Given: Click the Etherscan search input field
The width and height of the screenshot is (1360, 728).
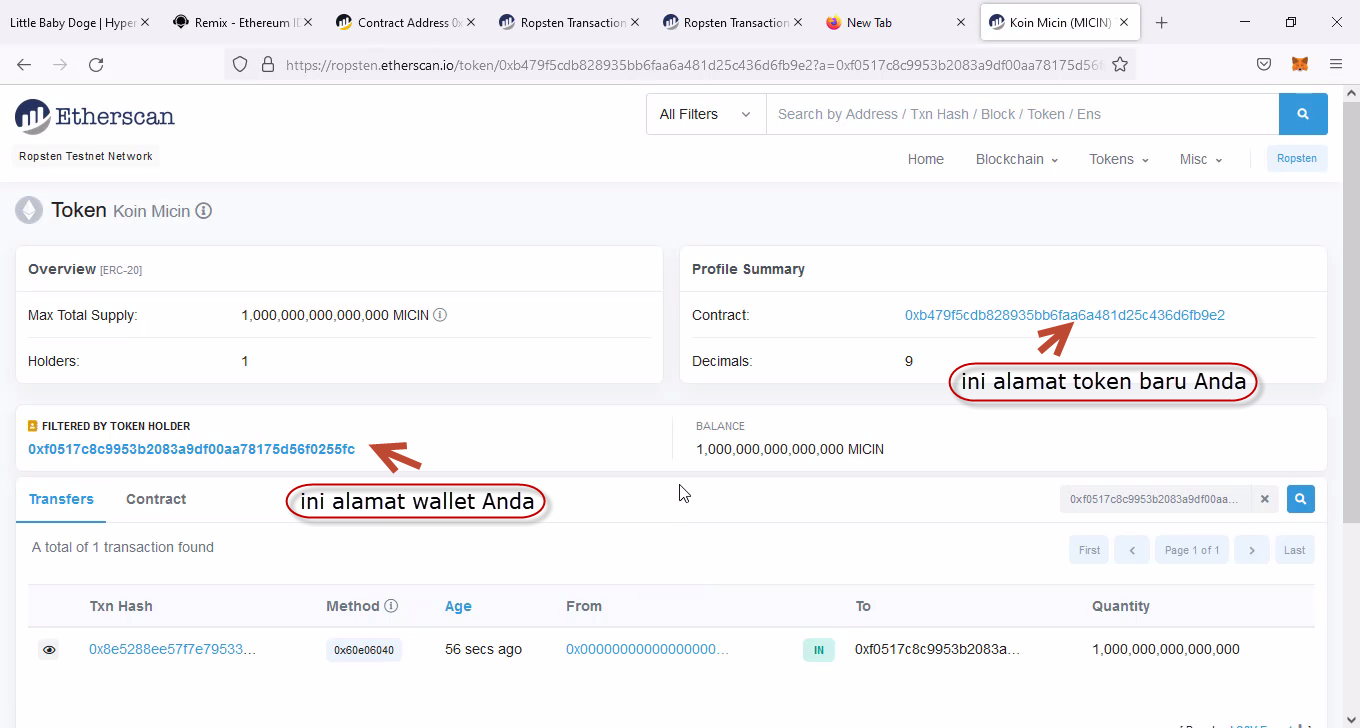Looking at the screenshot, I should pyautogui.click(x=1021, y=114).
